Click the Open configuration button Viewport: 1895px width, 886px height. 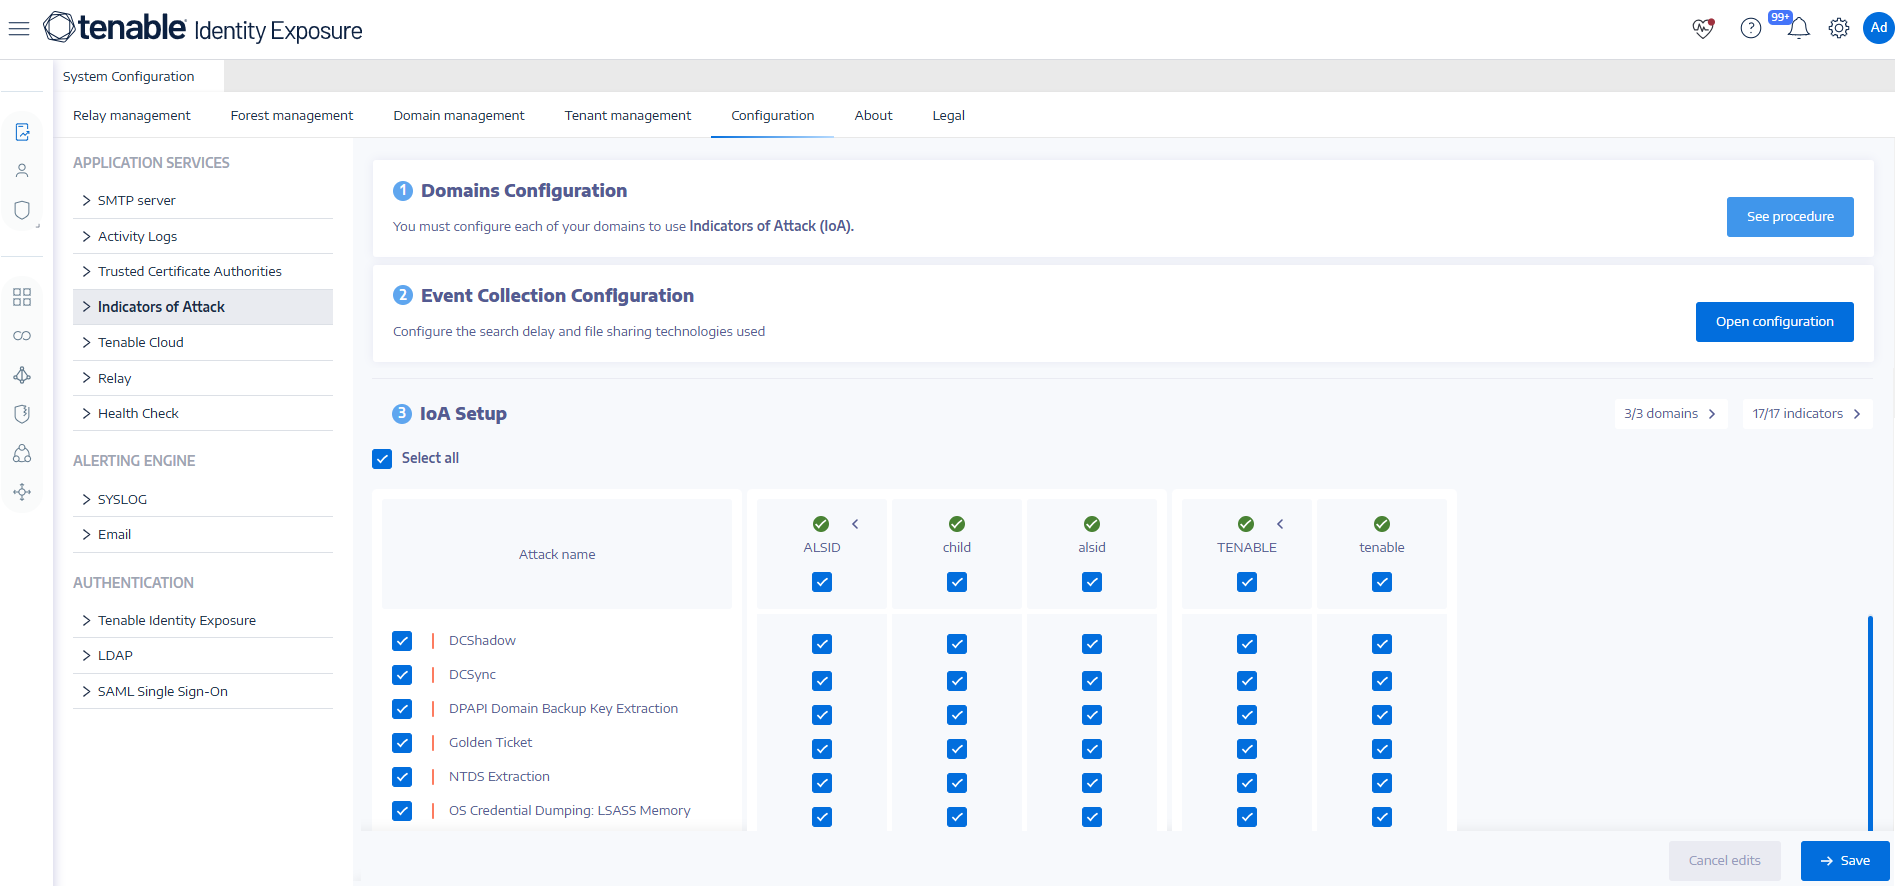pyautogui.click(x=1774, y=322)
